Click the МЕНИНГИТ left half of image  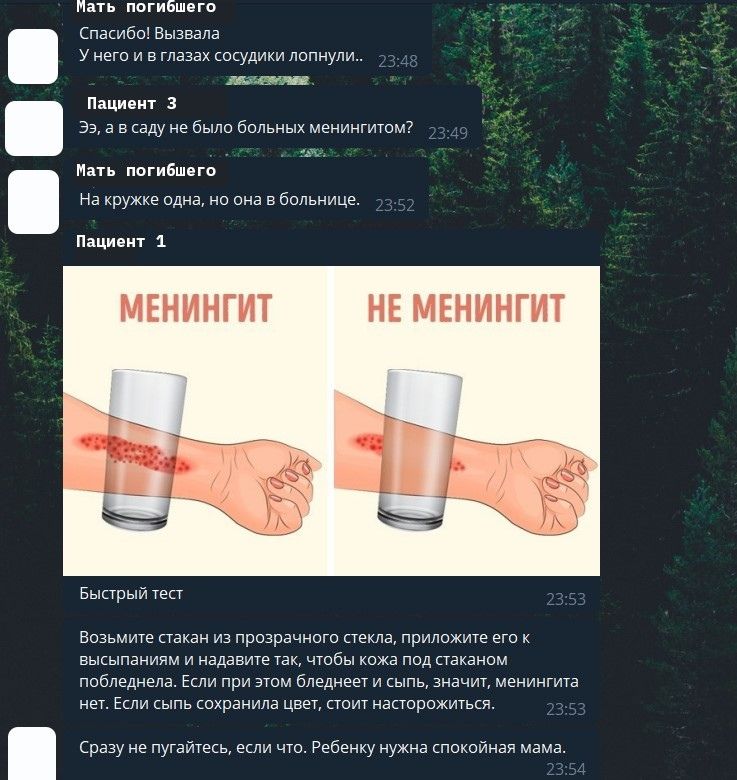tap(194, 421)
